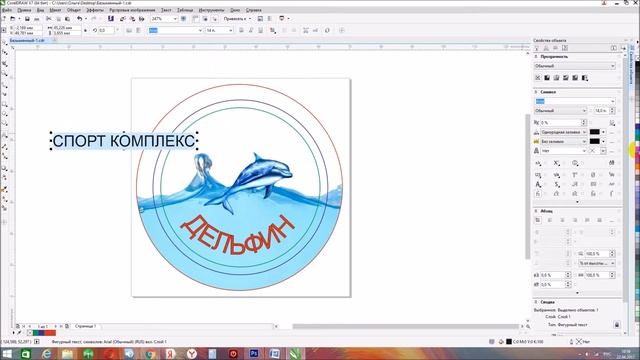Click the font size stepper in the Character section

[x=612, y=111]
